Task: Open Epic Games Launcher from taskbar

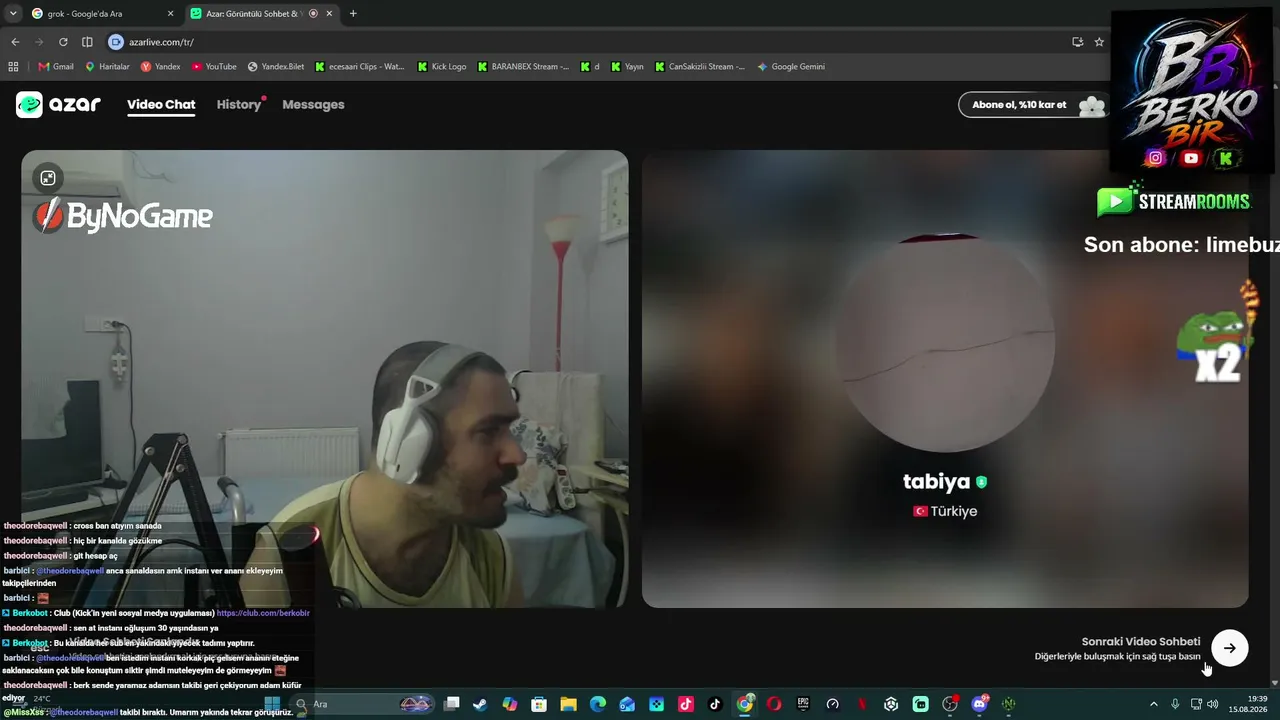Action: coord(803,704)
